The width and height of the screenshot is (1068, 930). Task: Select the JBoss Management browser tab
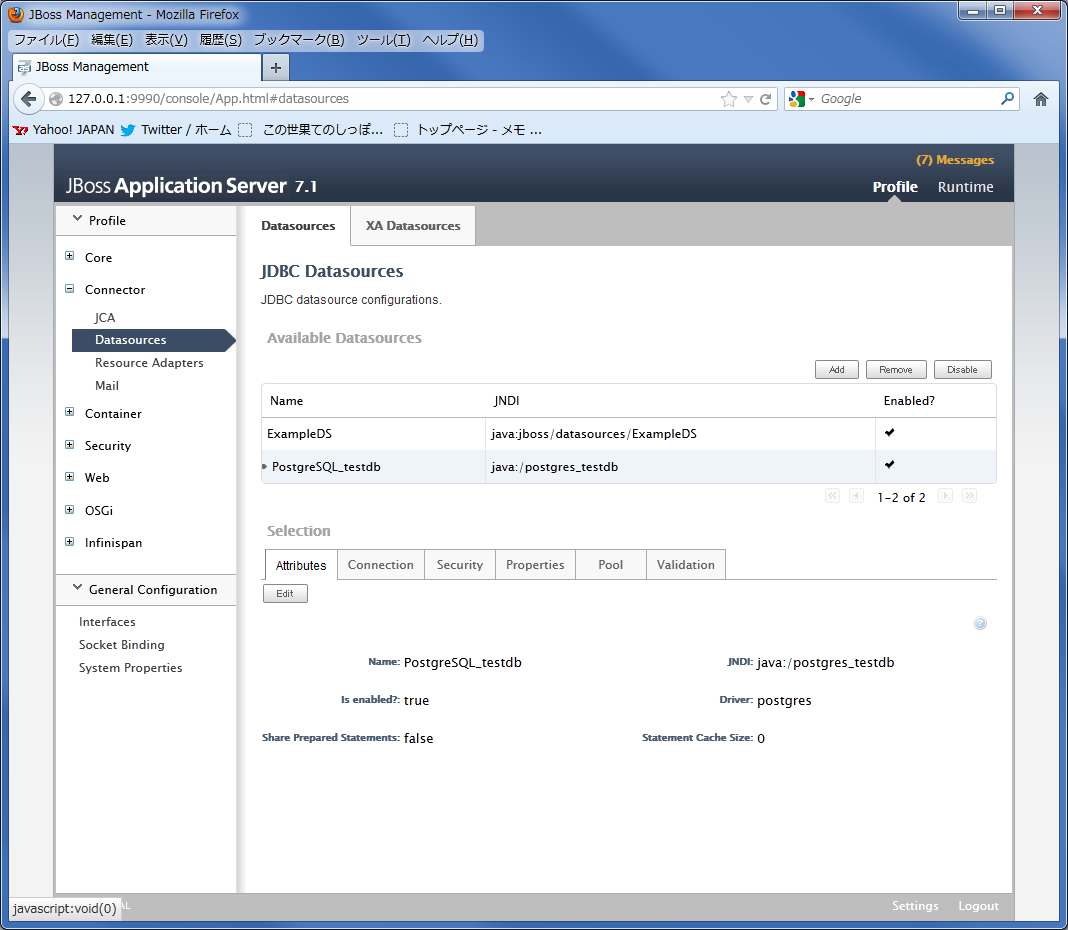coord(137,67)
